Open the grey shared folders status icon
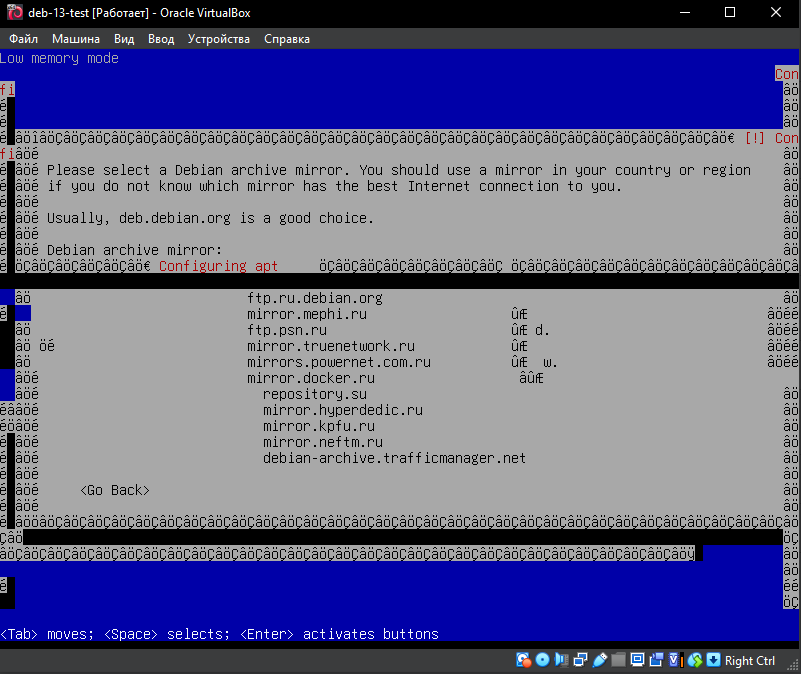 (618, 660)
